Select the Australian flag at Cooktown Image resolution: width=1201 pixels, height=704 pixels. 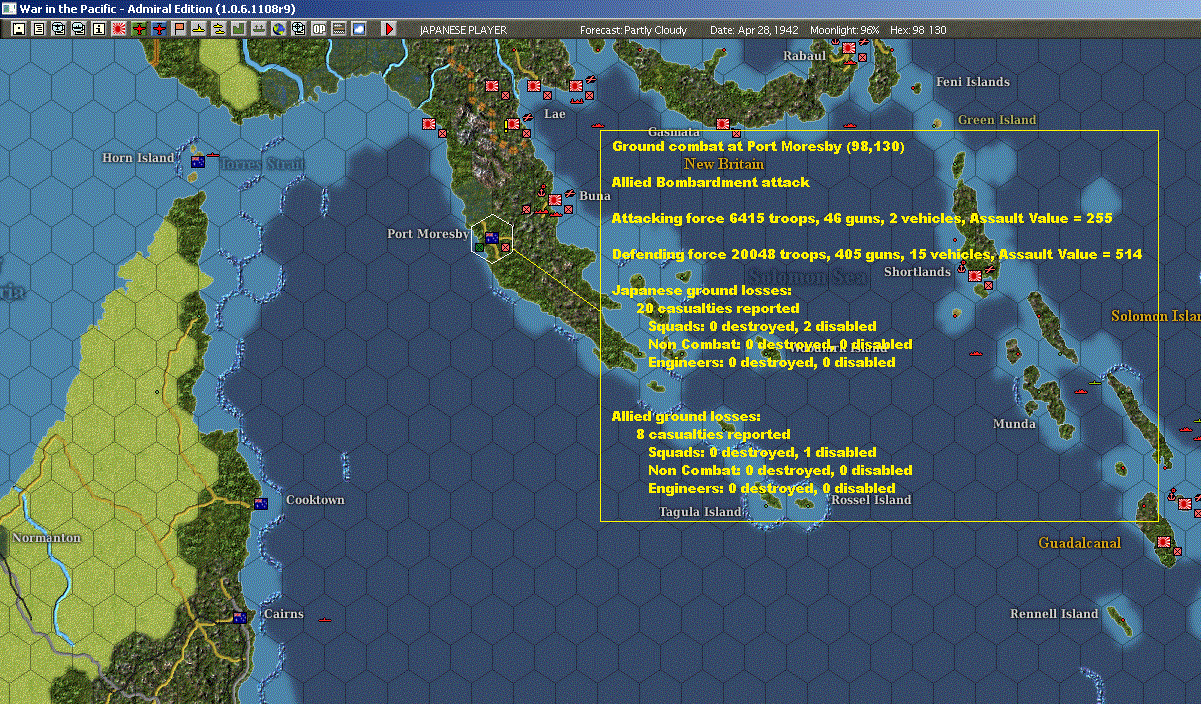261,503
